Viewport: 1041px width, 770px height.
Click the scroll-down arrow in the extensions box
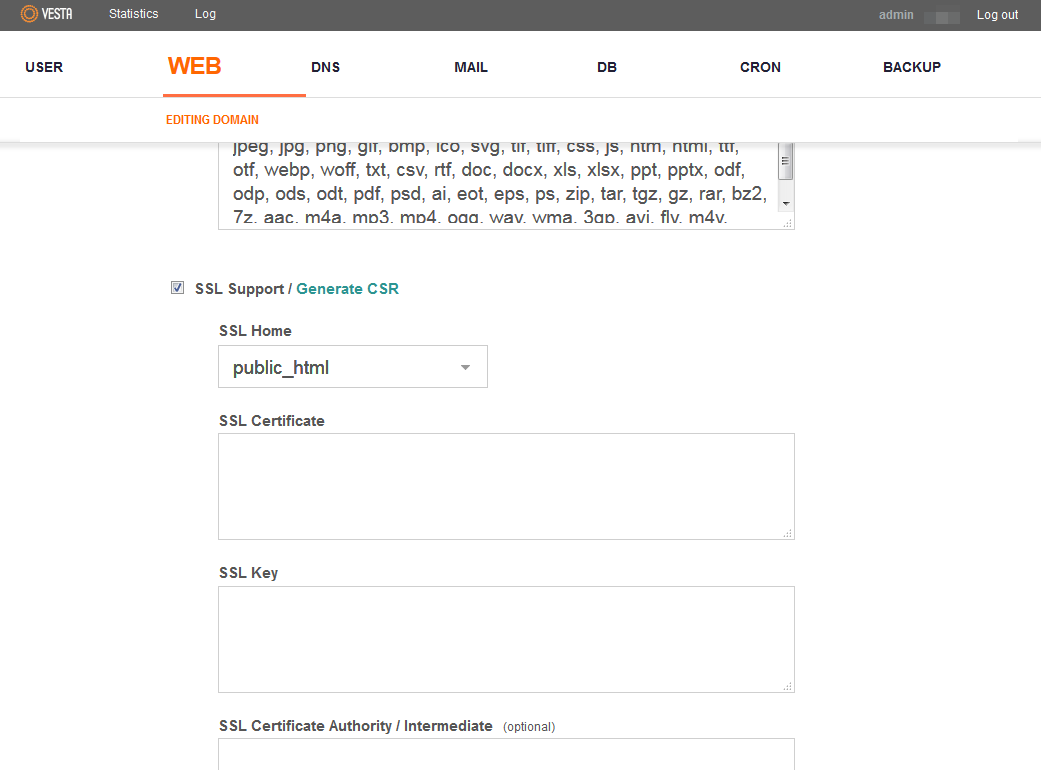pos(786,204)
